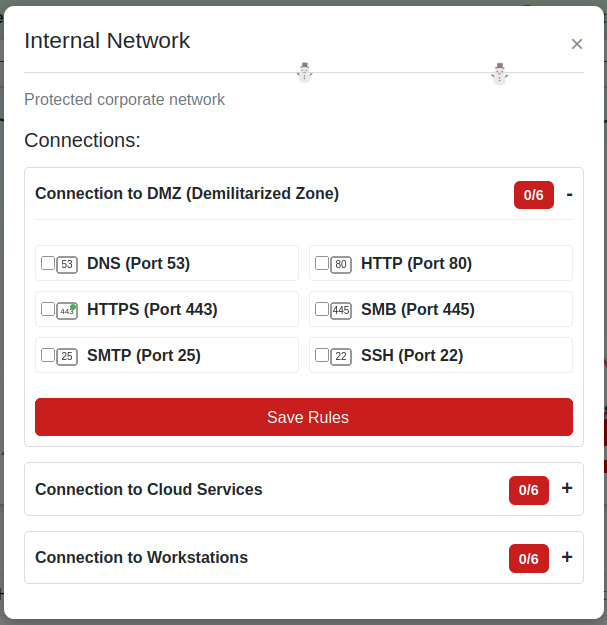Collapse the Connection to DMZ section
This screenshot has height=625, width=607.
pos(569,193)
